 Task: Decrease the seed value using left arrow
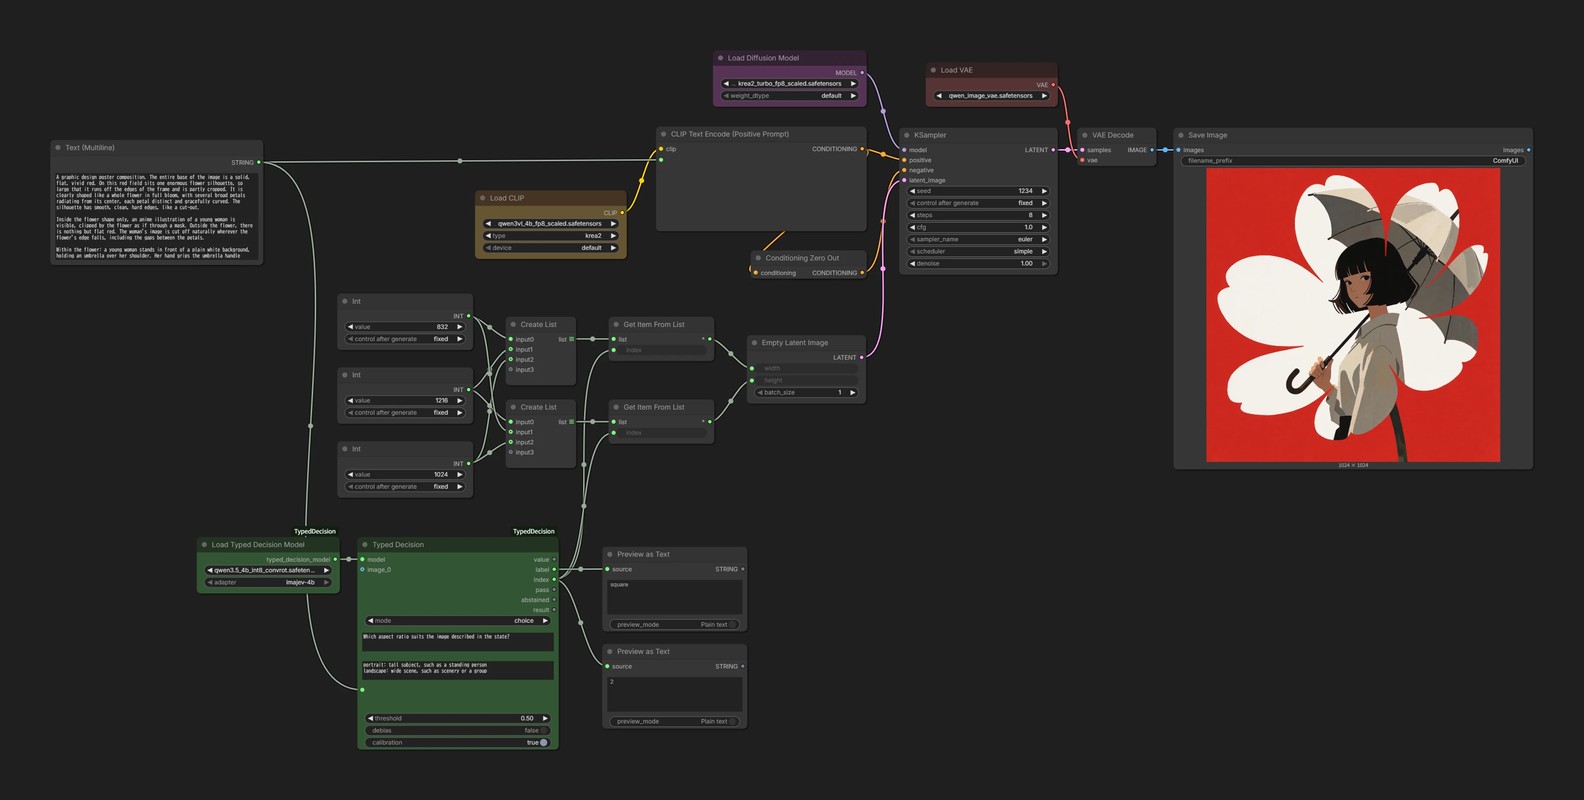coord(913,191)
